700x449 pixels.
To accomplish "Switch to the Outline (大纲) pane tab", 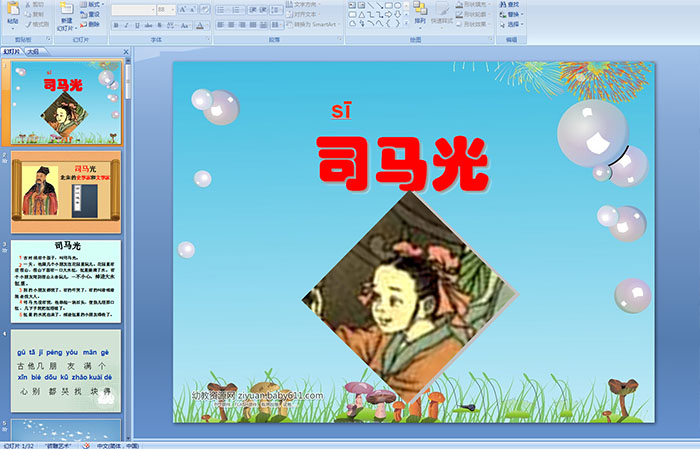I will click(x=33, y=51).
